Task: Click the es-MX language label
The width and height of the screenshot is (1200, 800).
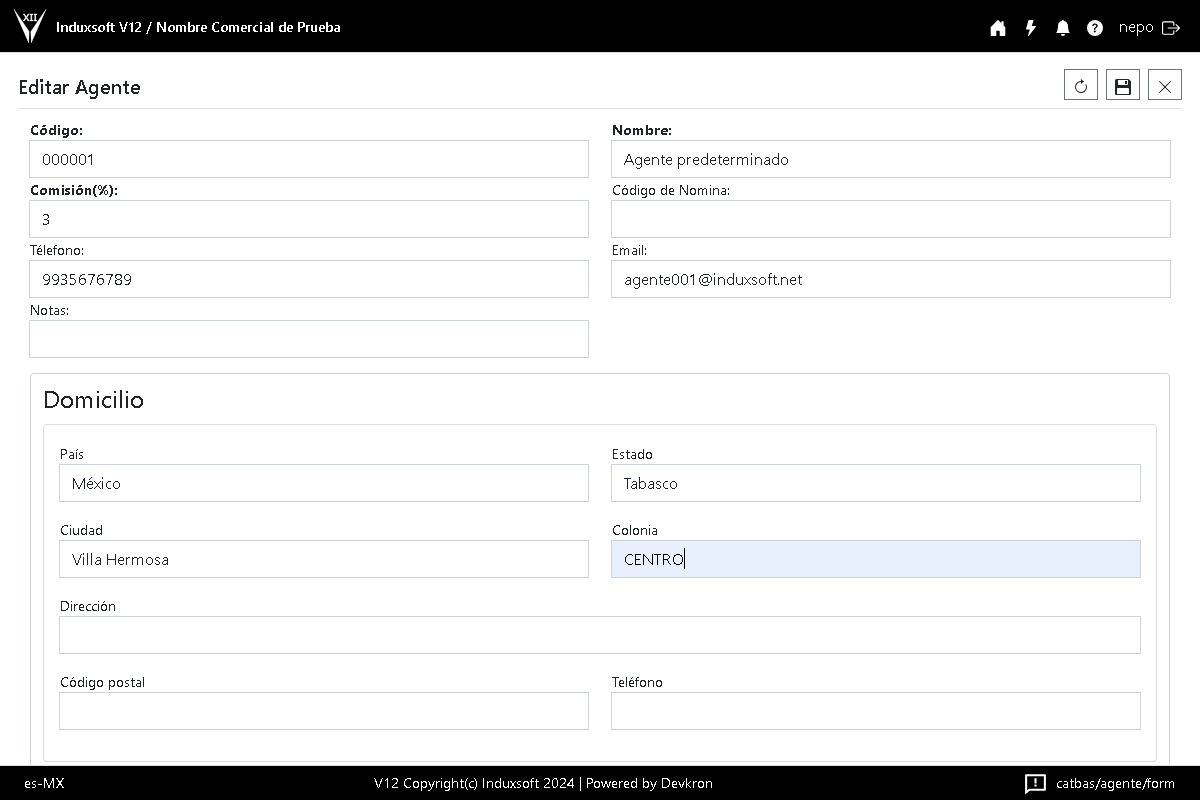Action: [x=44, y=783]
